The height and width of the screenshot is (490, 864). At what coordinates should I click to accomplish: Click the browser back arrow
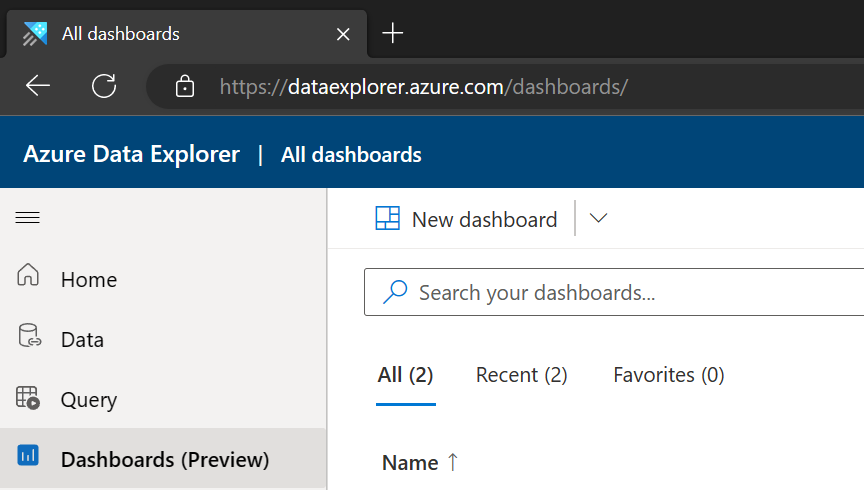(x=38, y=86)
